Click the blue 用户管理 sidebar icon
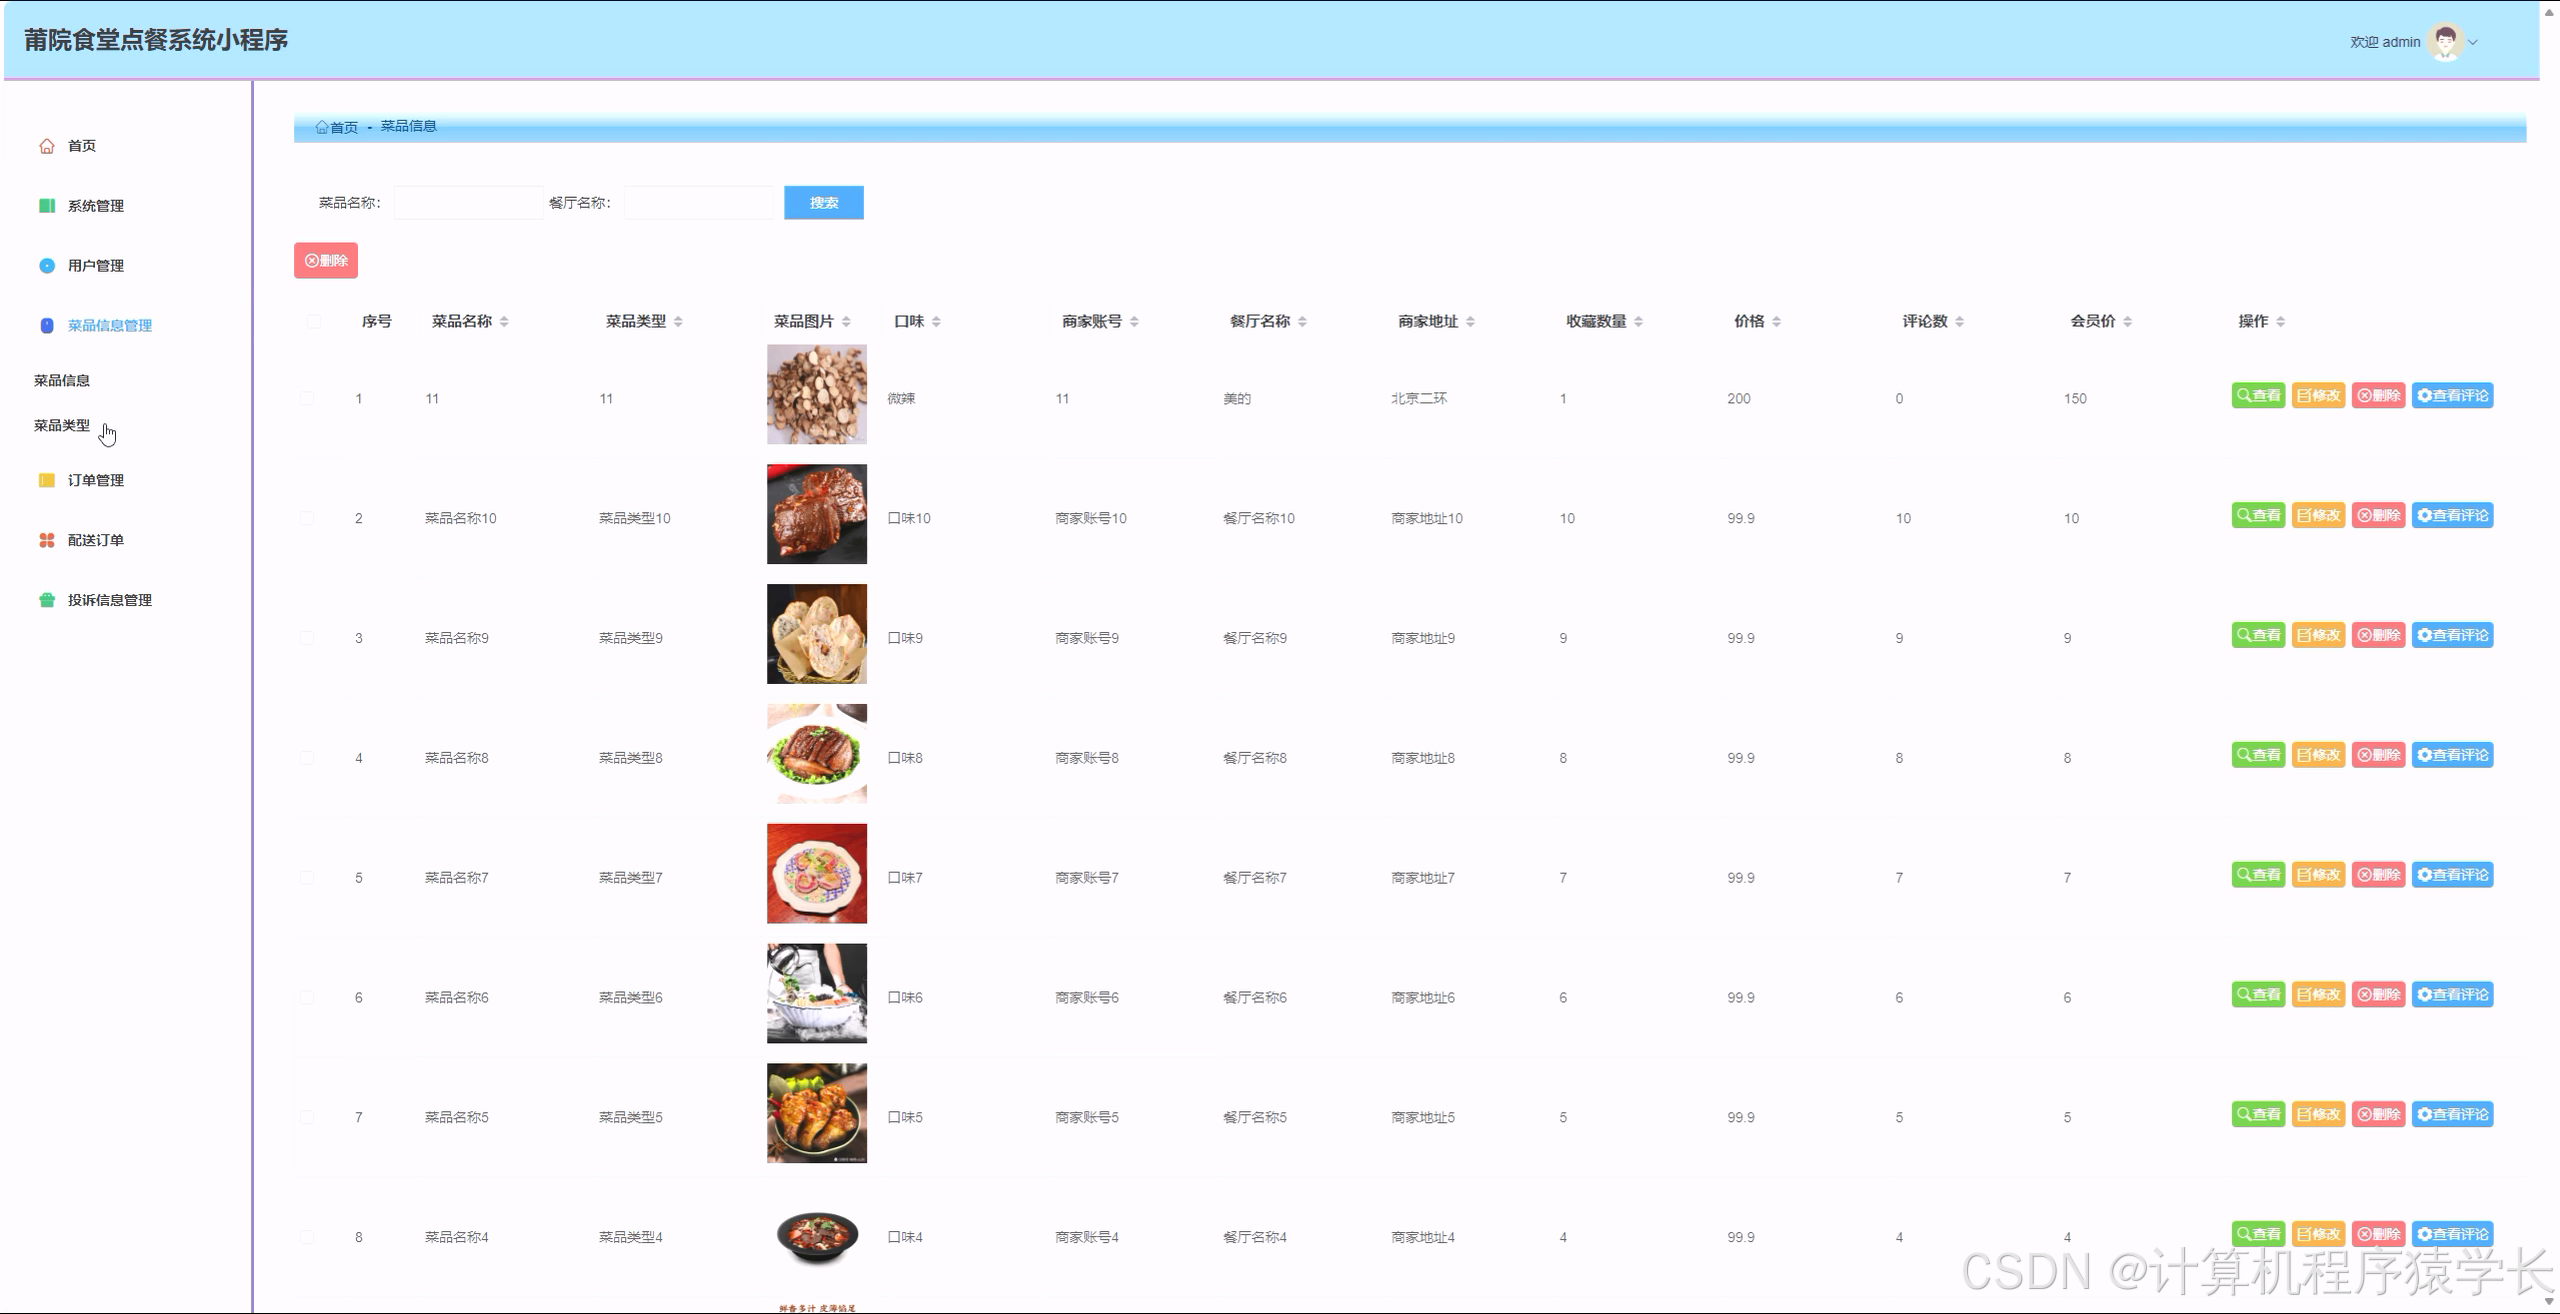The height and width of the screenshot is (1314, 2560). pos(47,266)
